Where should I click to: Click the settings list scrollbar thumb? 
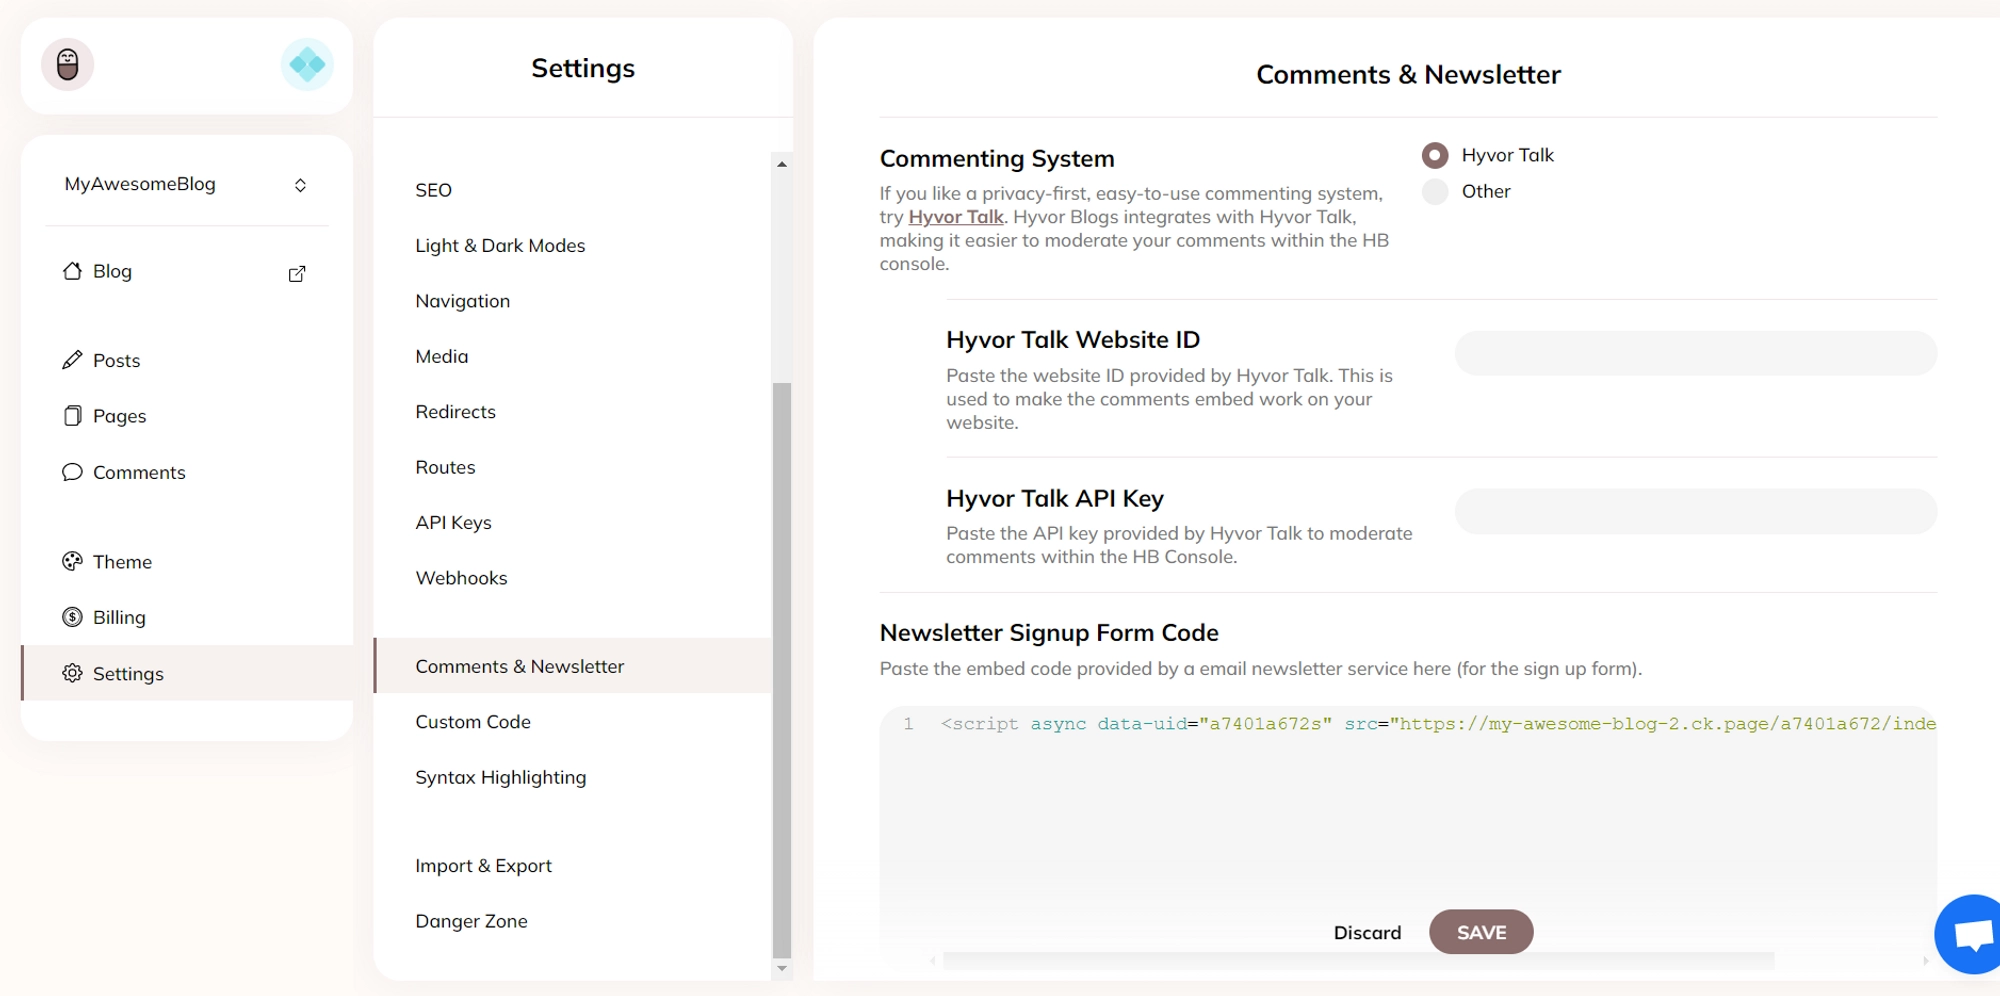[x=782, y=670]
